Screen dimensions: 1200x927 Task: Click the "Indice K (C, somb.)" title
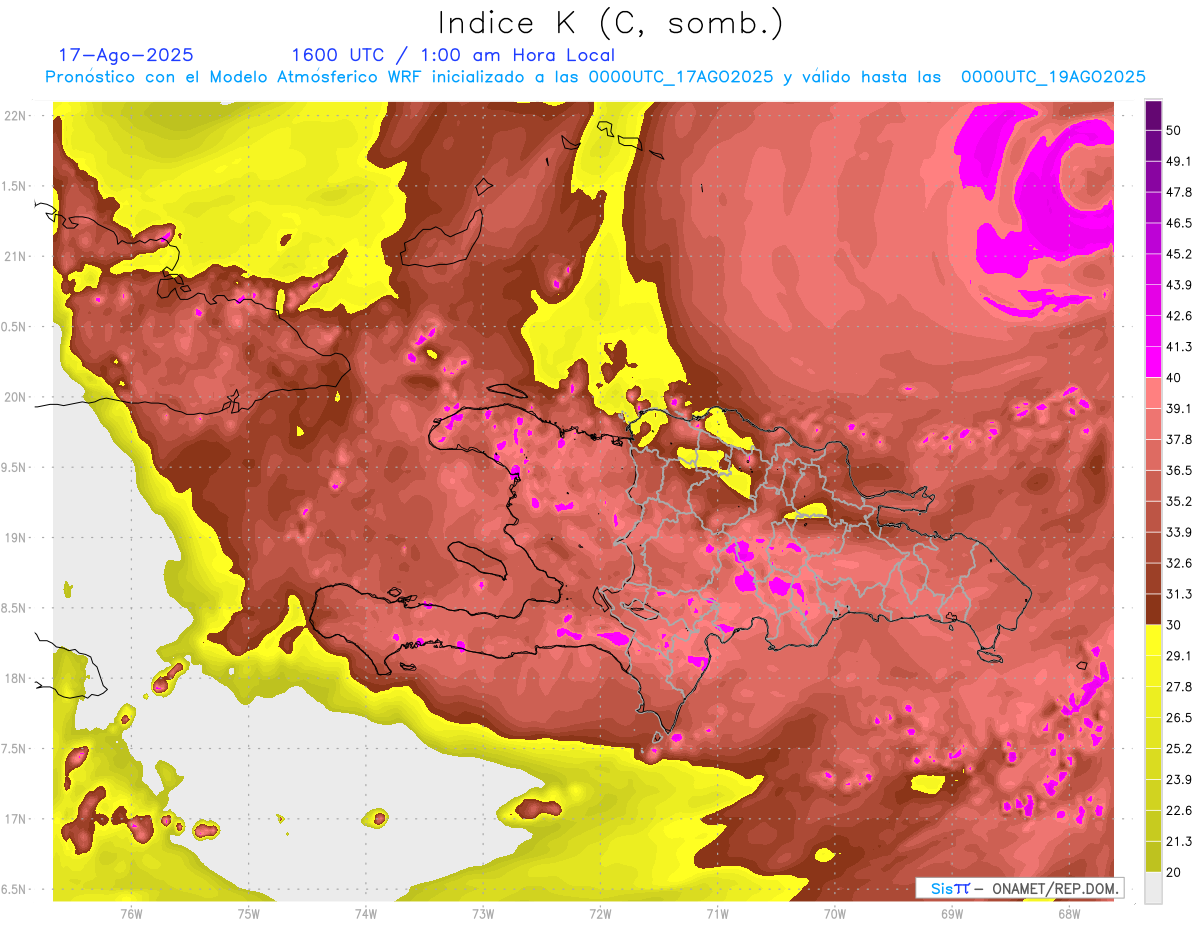point(611,24)
